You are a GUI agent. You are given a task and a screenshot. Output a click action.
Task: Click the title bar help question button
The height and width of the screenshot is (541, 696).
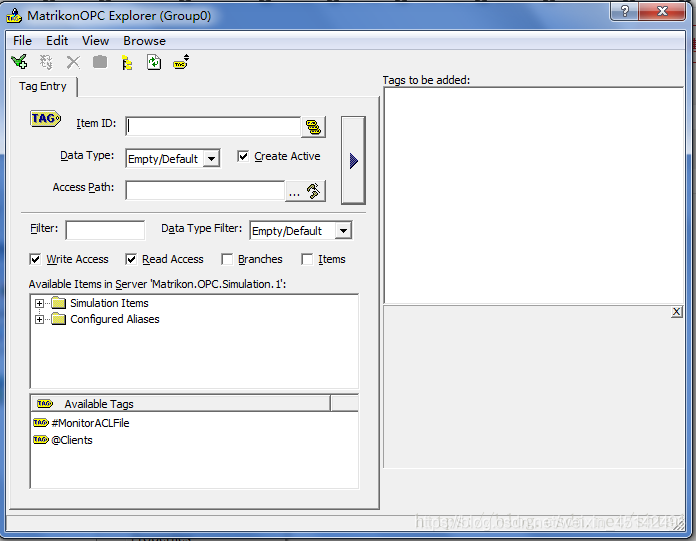625,11
